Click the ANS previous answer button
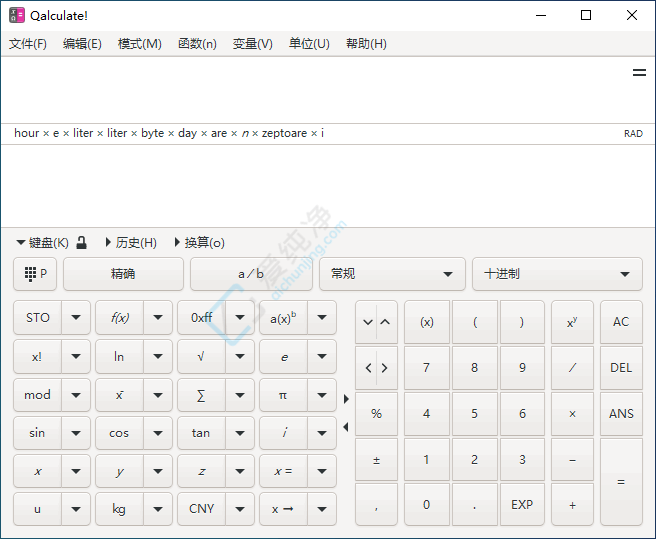This screenshot has height=539, width=656. click(x=621, y=414)
